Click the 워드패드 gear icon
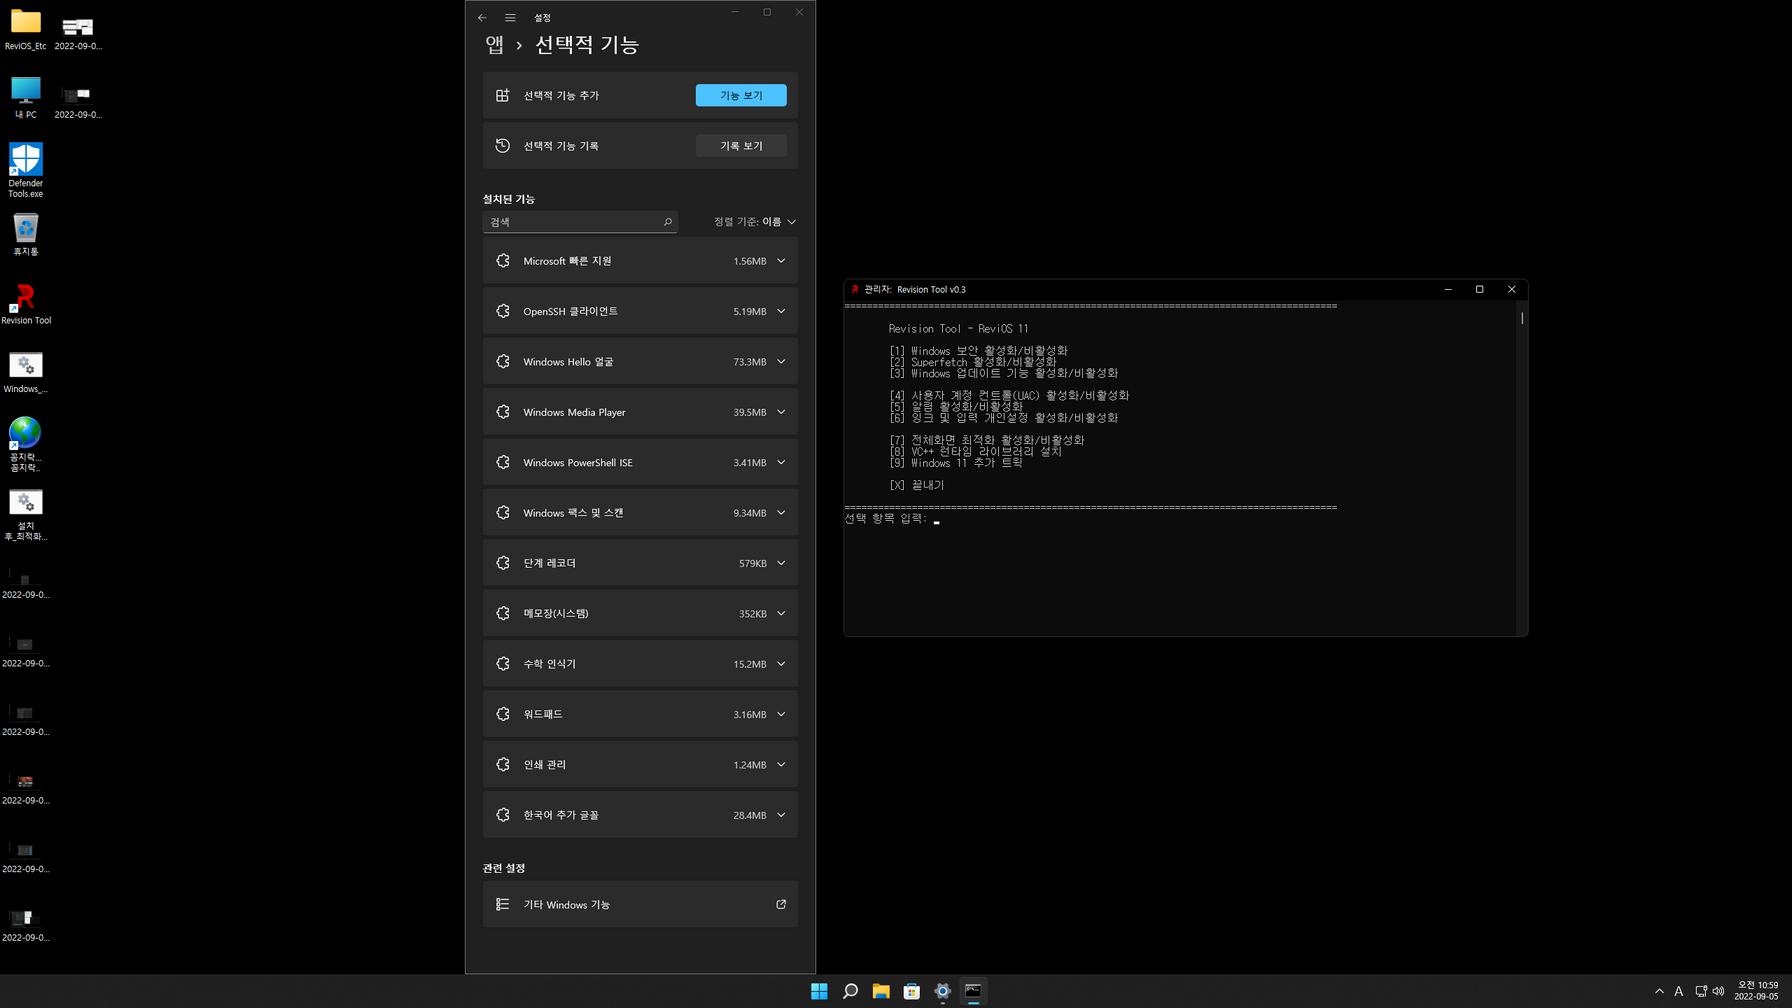1792x1008 pixels. click(x=503, y=714)
